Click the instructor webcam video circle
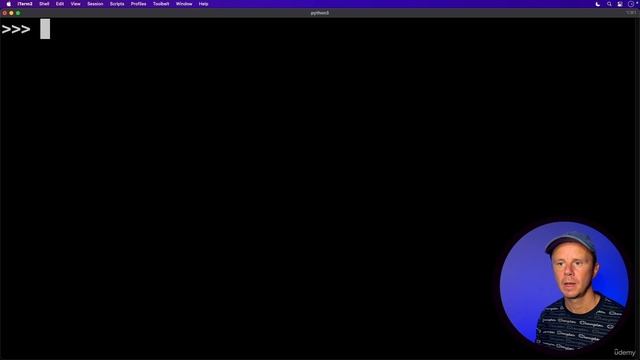The width and height of the screenshot is (640, 360). (x=564, y=285)
